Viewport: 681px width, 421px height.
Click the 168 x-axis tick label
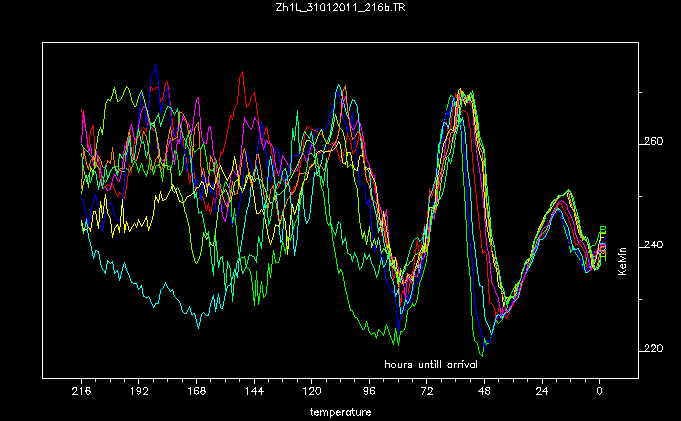coord(196,394)
